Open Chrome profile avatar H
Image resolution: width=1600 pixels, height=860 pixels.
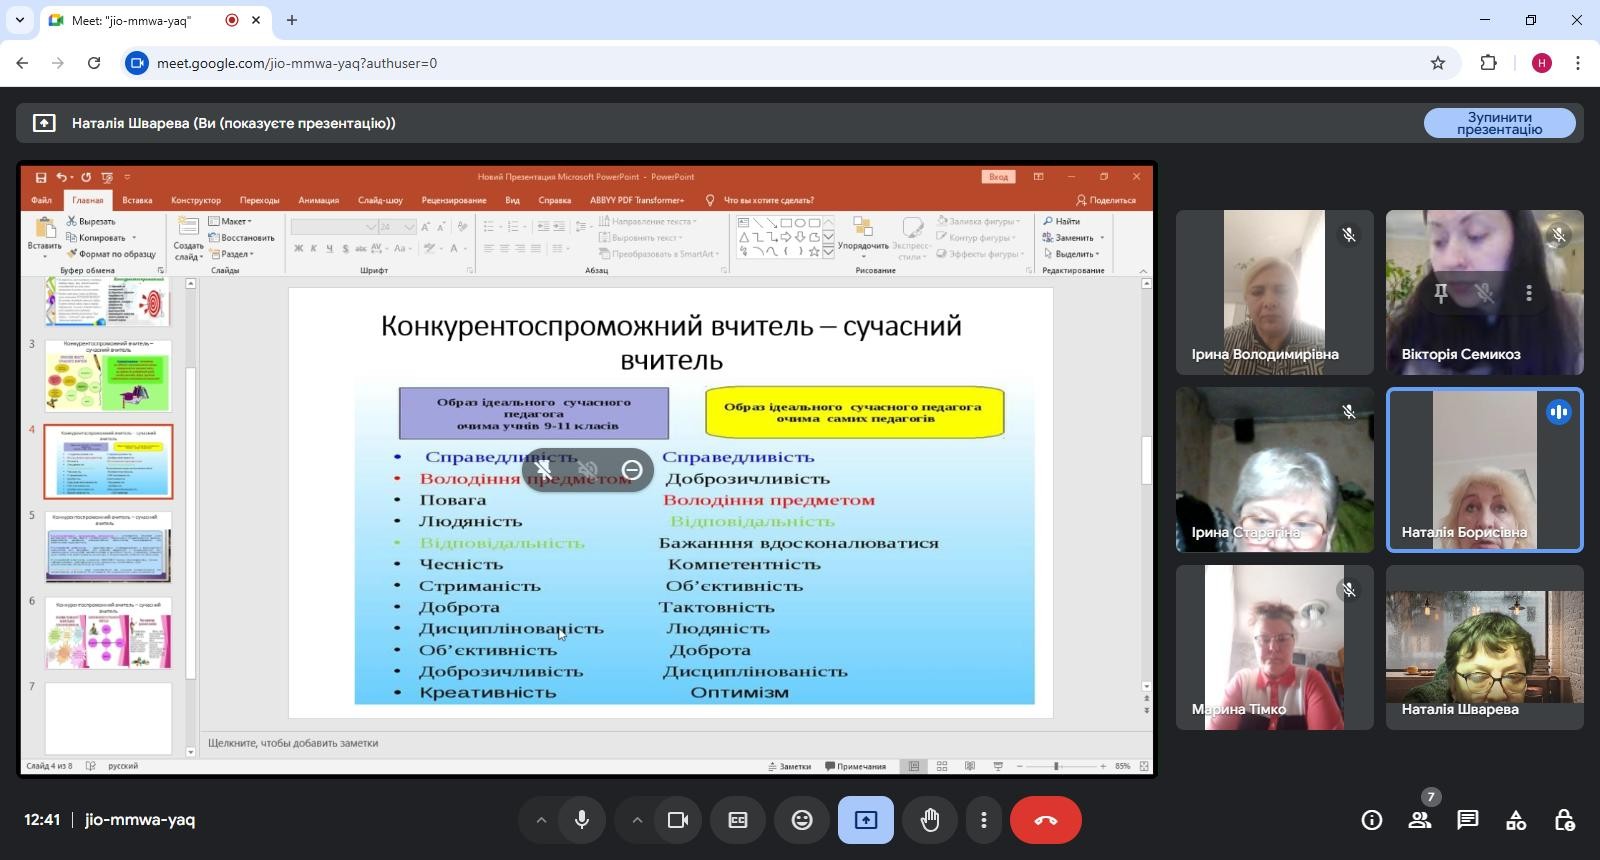coord(1542,63)
